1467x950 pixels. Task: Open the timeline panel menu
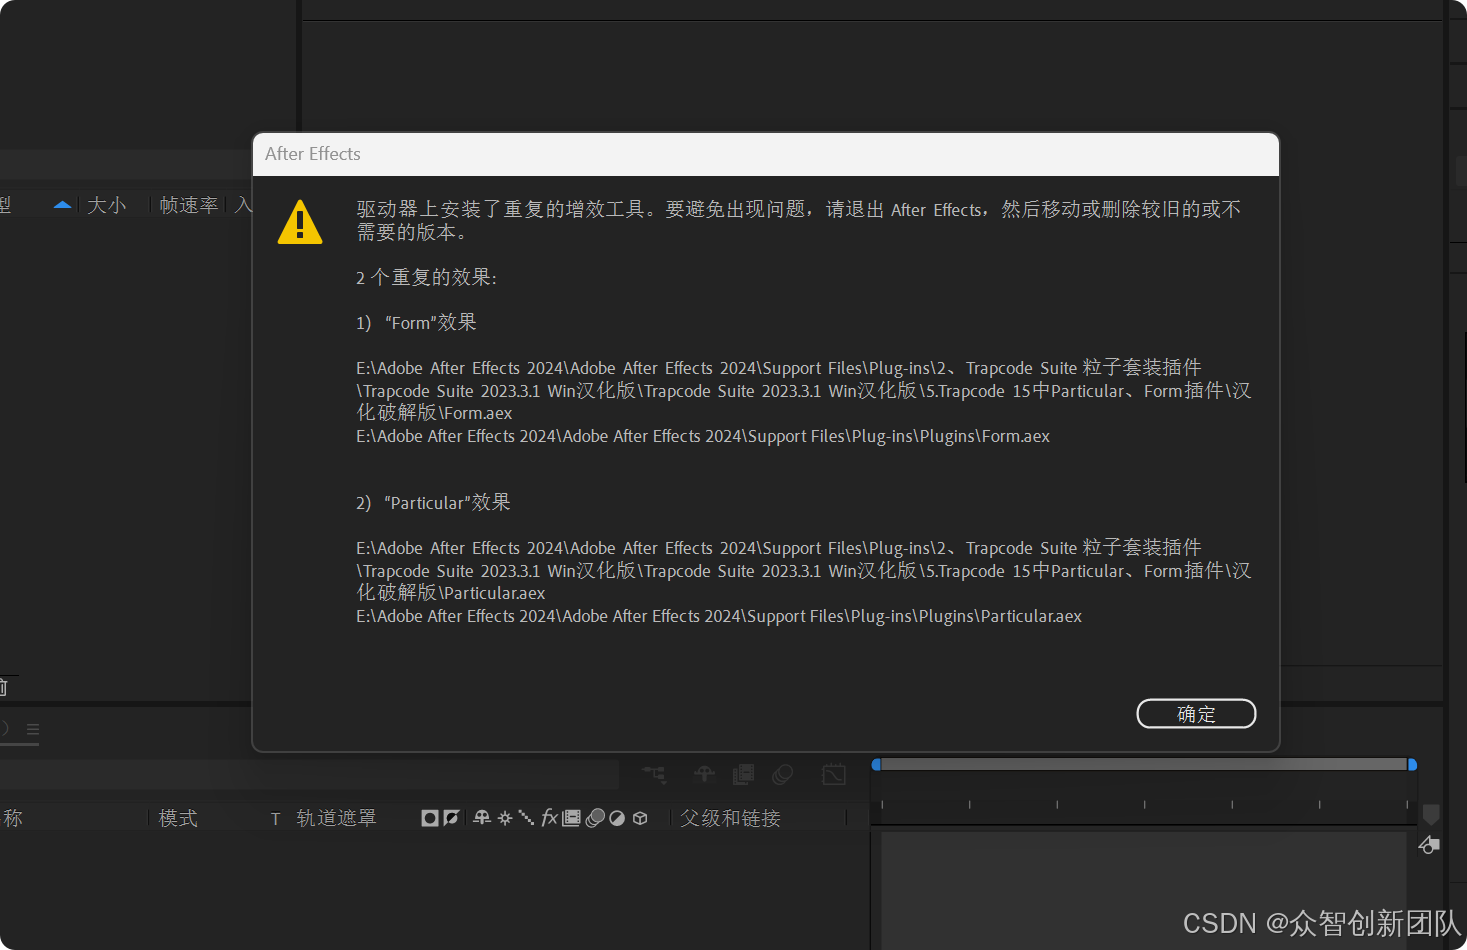point(33,729)
